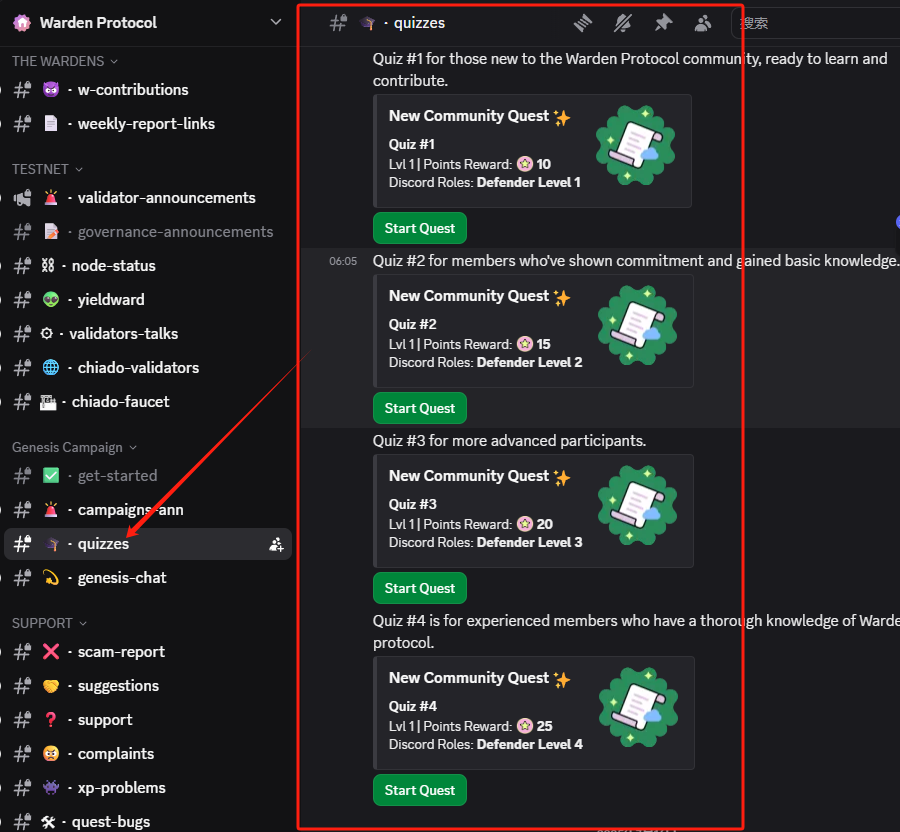Image resolution: width=900 pixels, height=832 pixels.
Task: Click the notification bell icon in header
Action: click(x=623, y=23)
